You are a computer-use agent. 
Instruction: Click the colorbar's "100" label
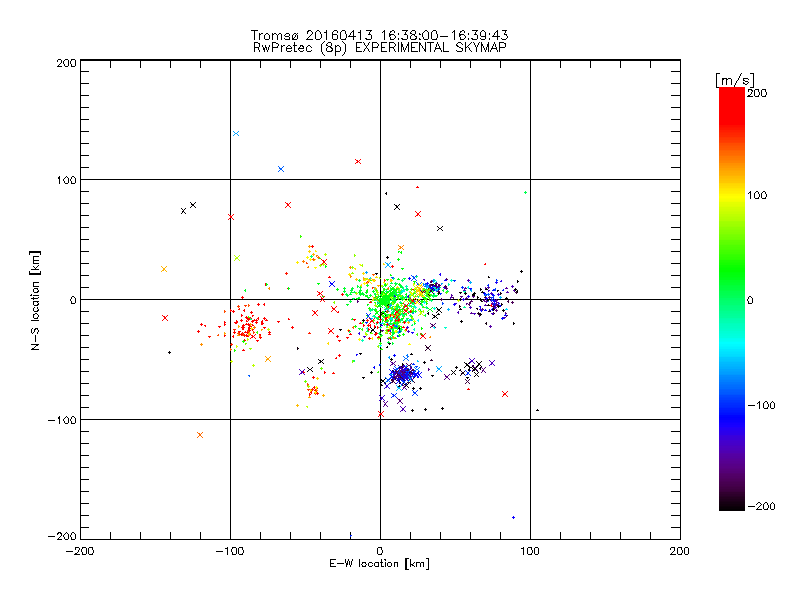757,195
